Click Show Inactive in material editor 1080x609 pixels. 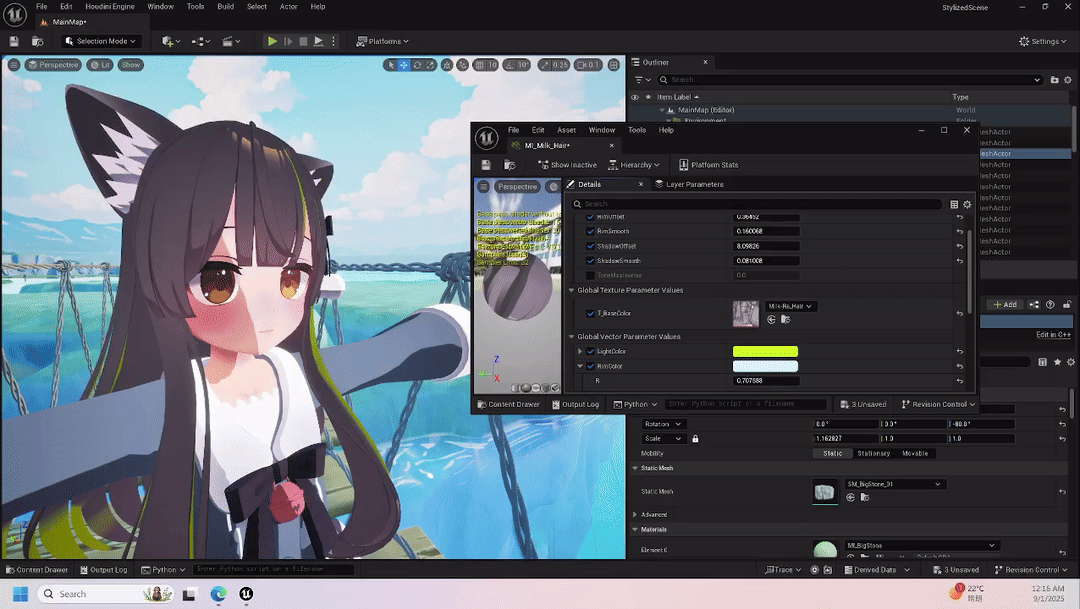click(567, 165)
